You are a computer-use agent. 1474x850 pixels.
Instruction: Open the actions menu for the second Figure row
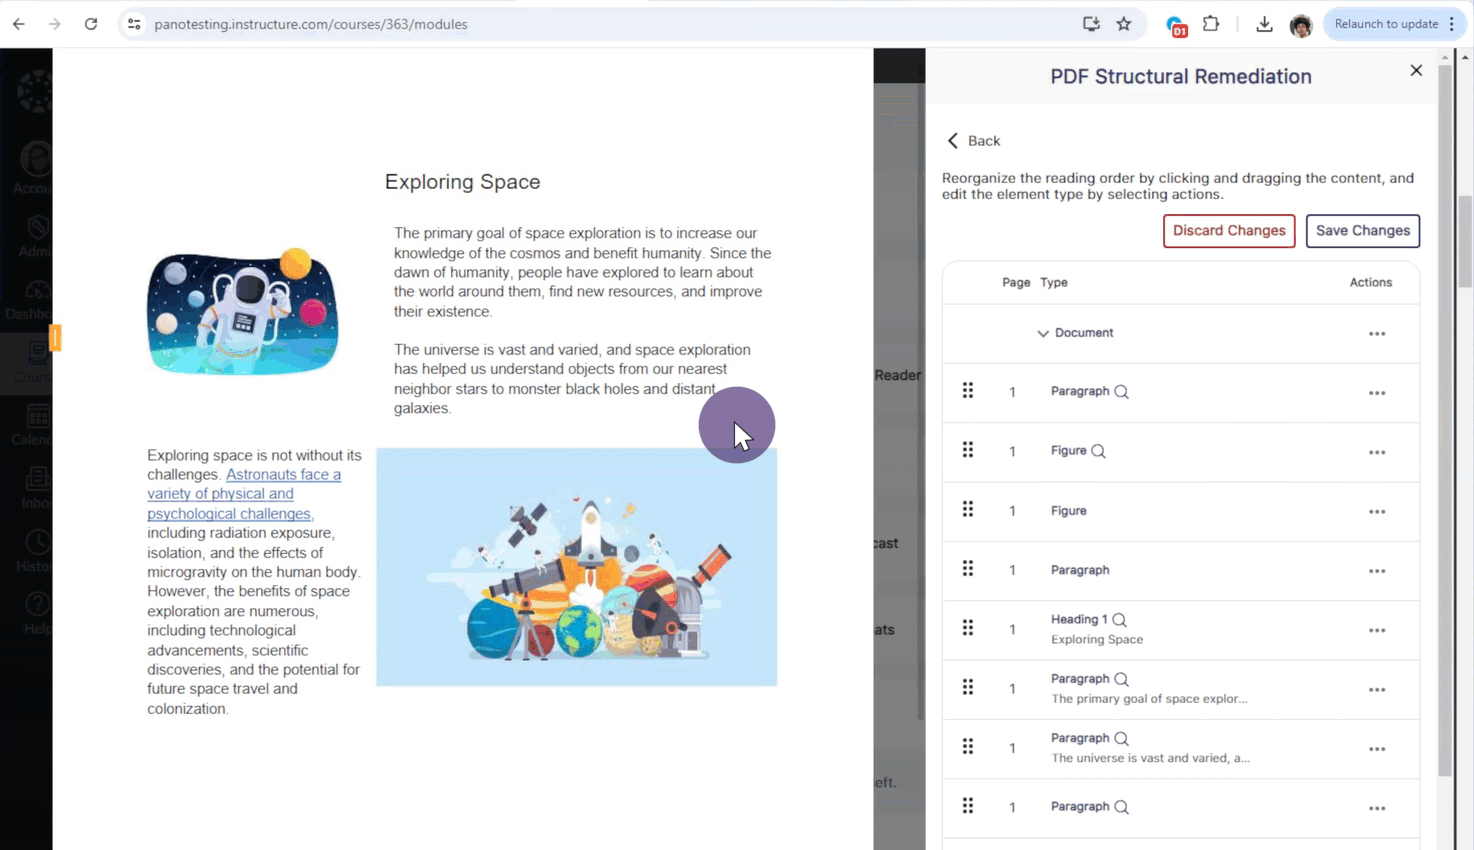pos(1377,511)
